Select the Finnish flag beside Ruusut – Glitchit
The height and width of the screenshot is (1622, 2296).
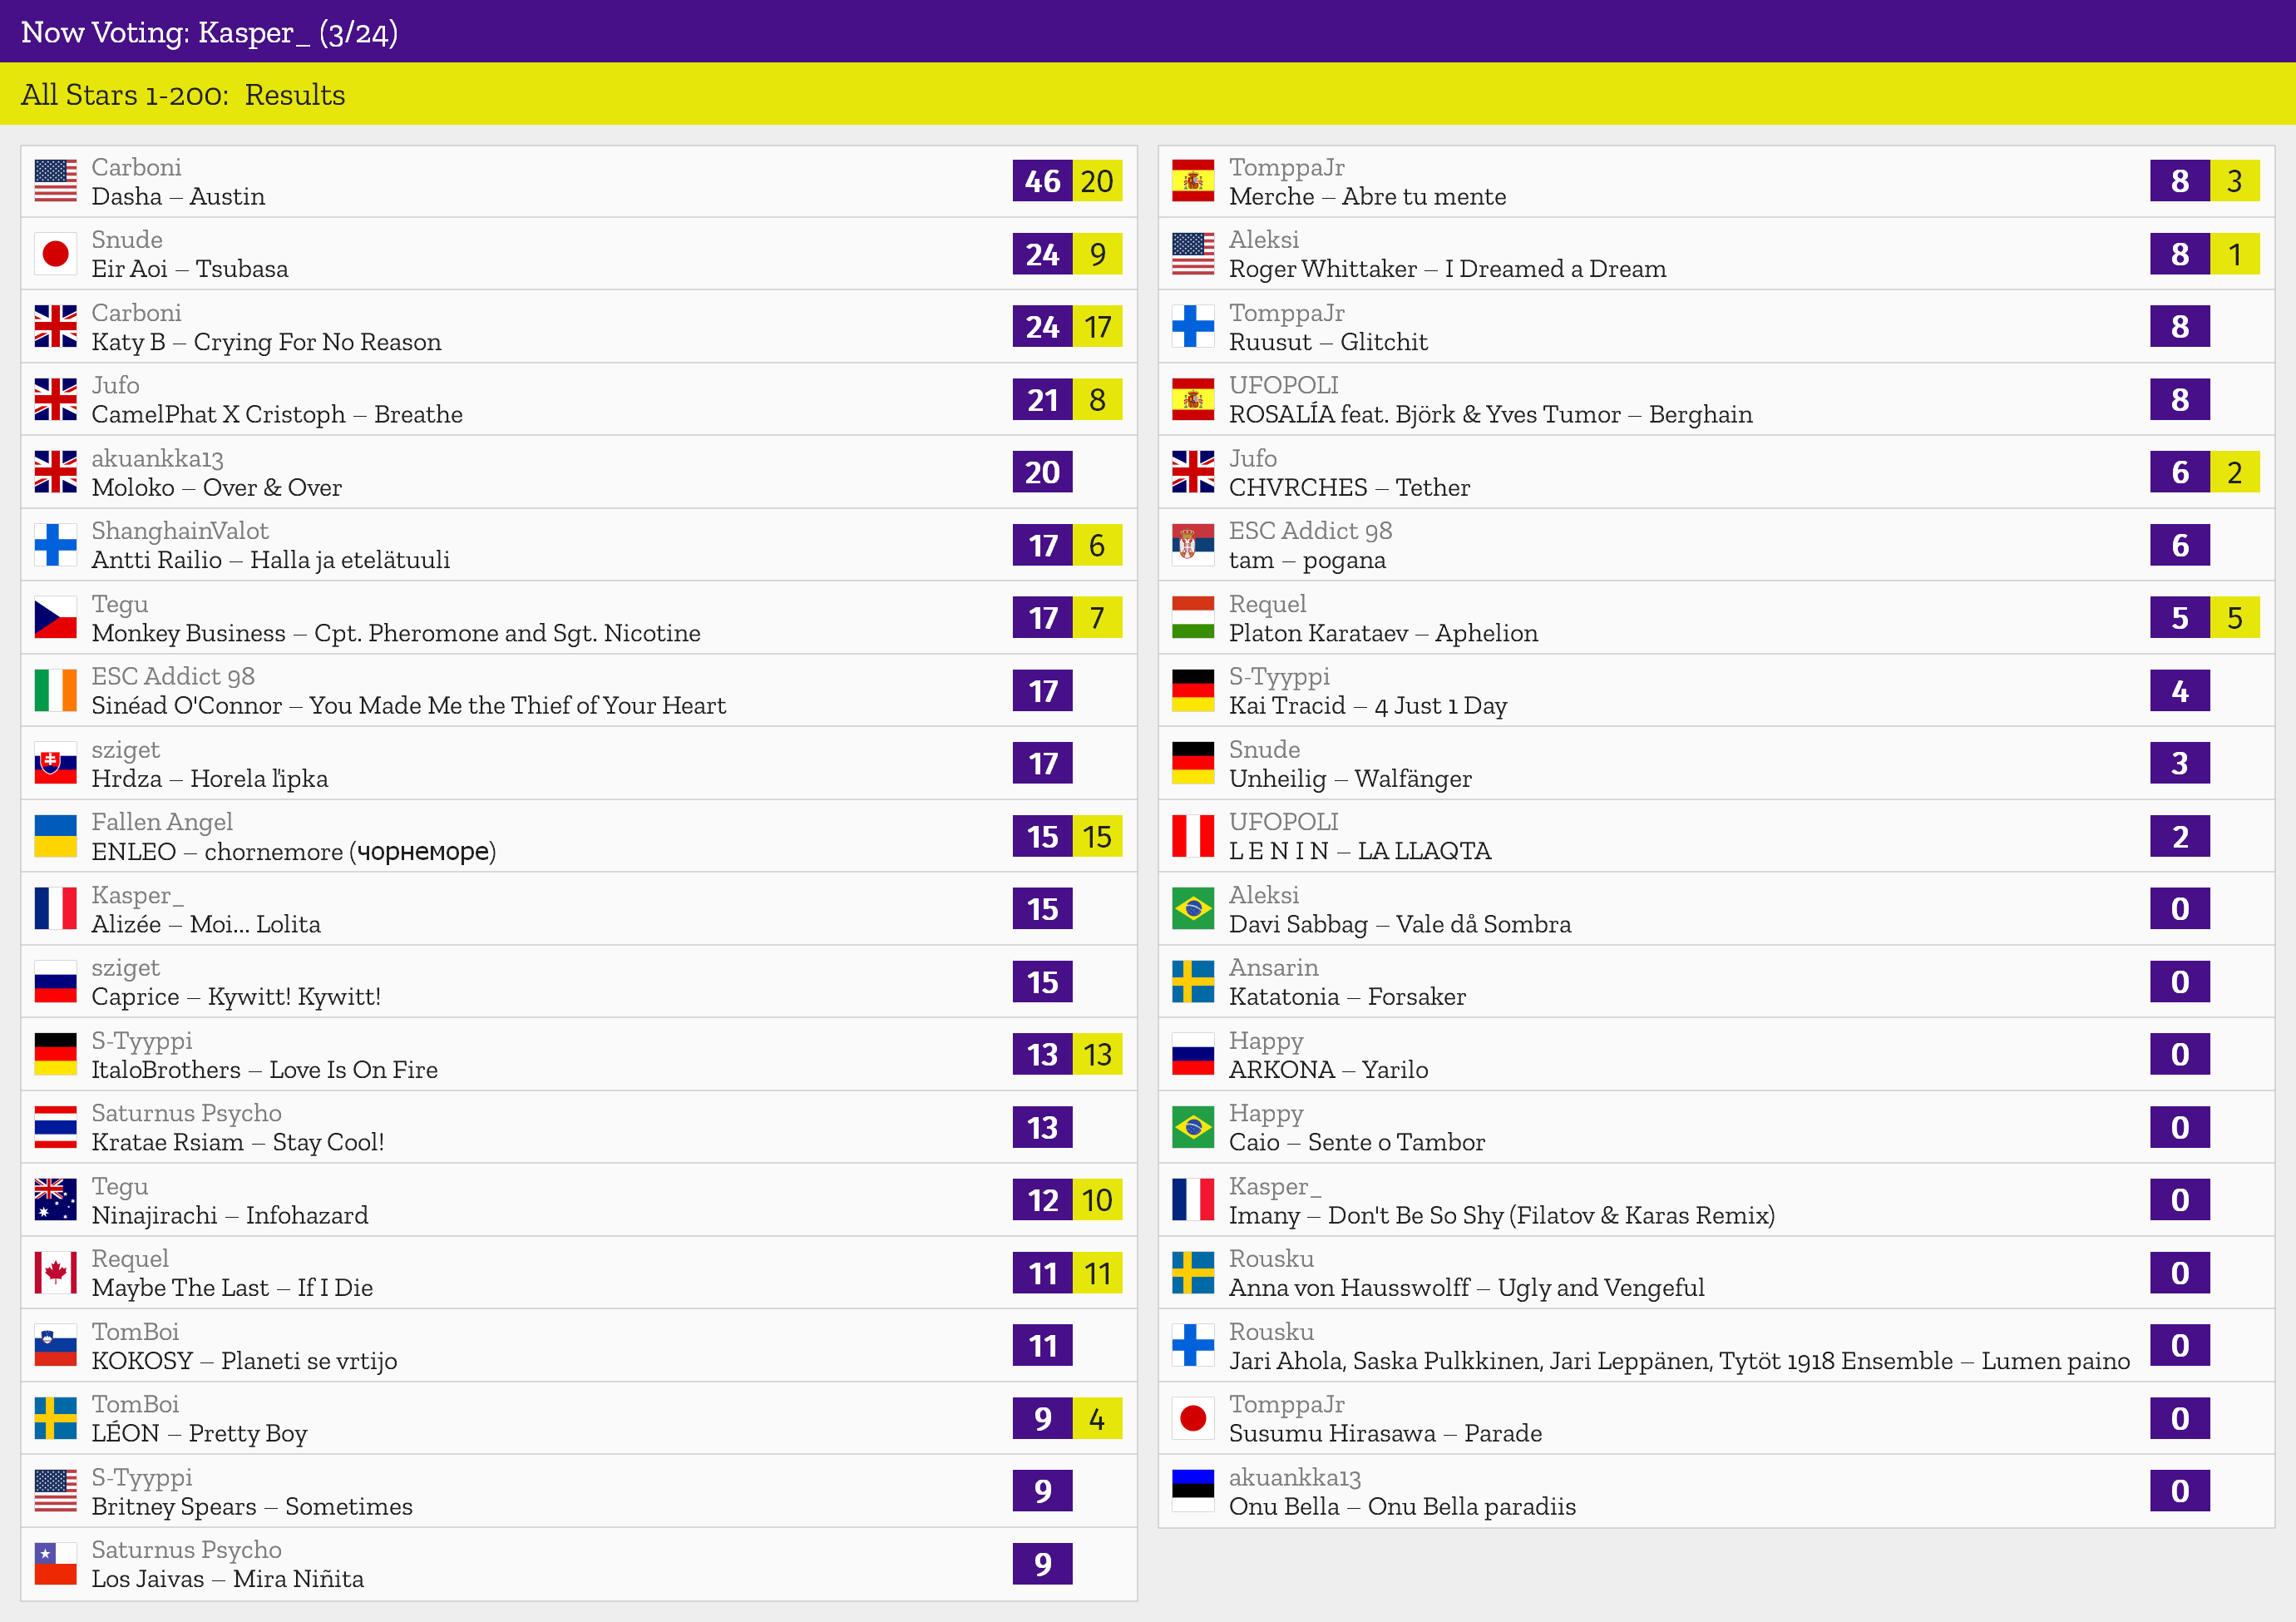[1193, 327]
